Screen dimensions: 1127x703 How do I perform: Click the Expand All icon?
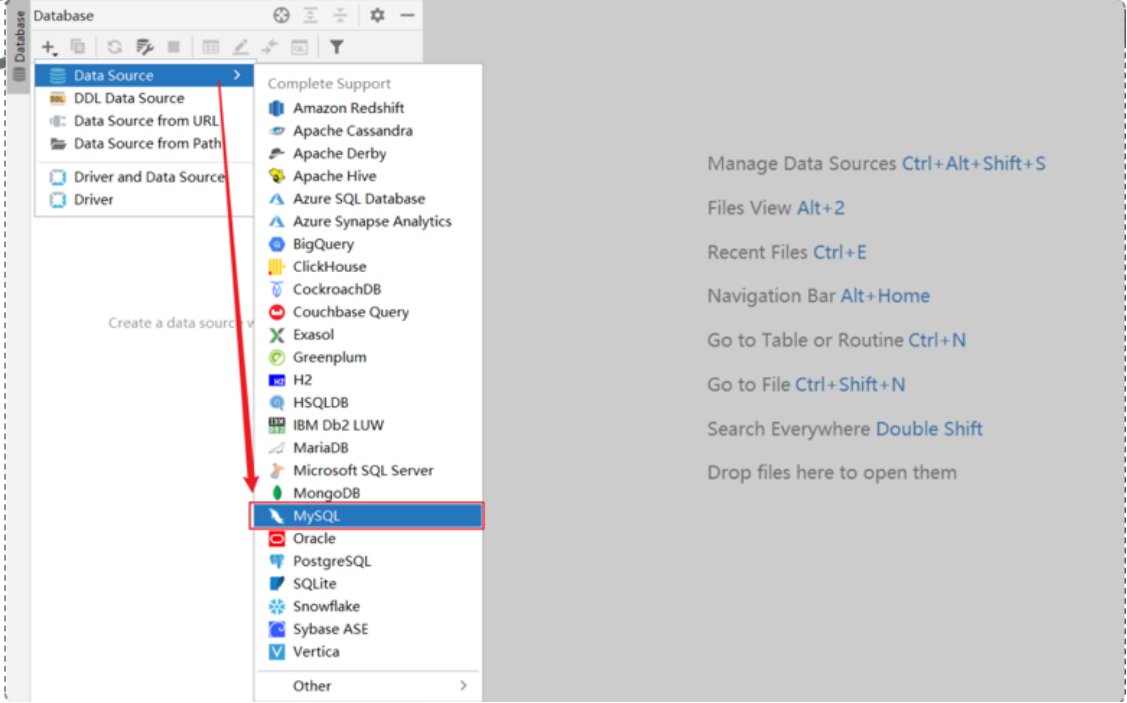tap(310, 15)
